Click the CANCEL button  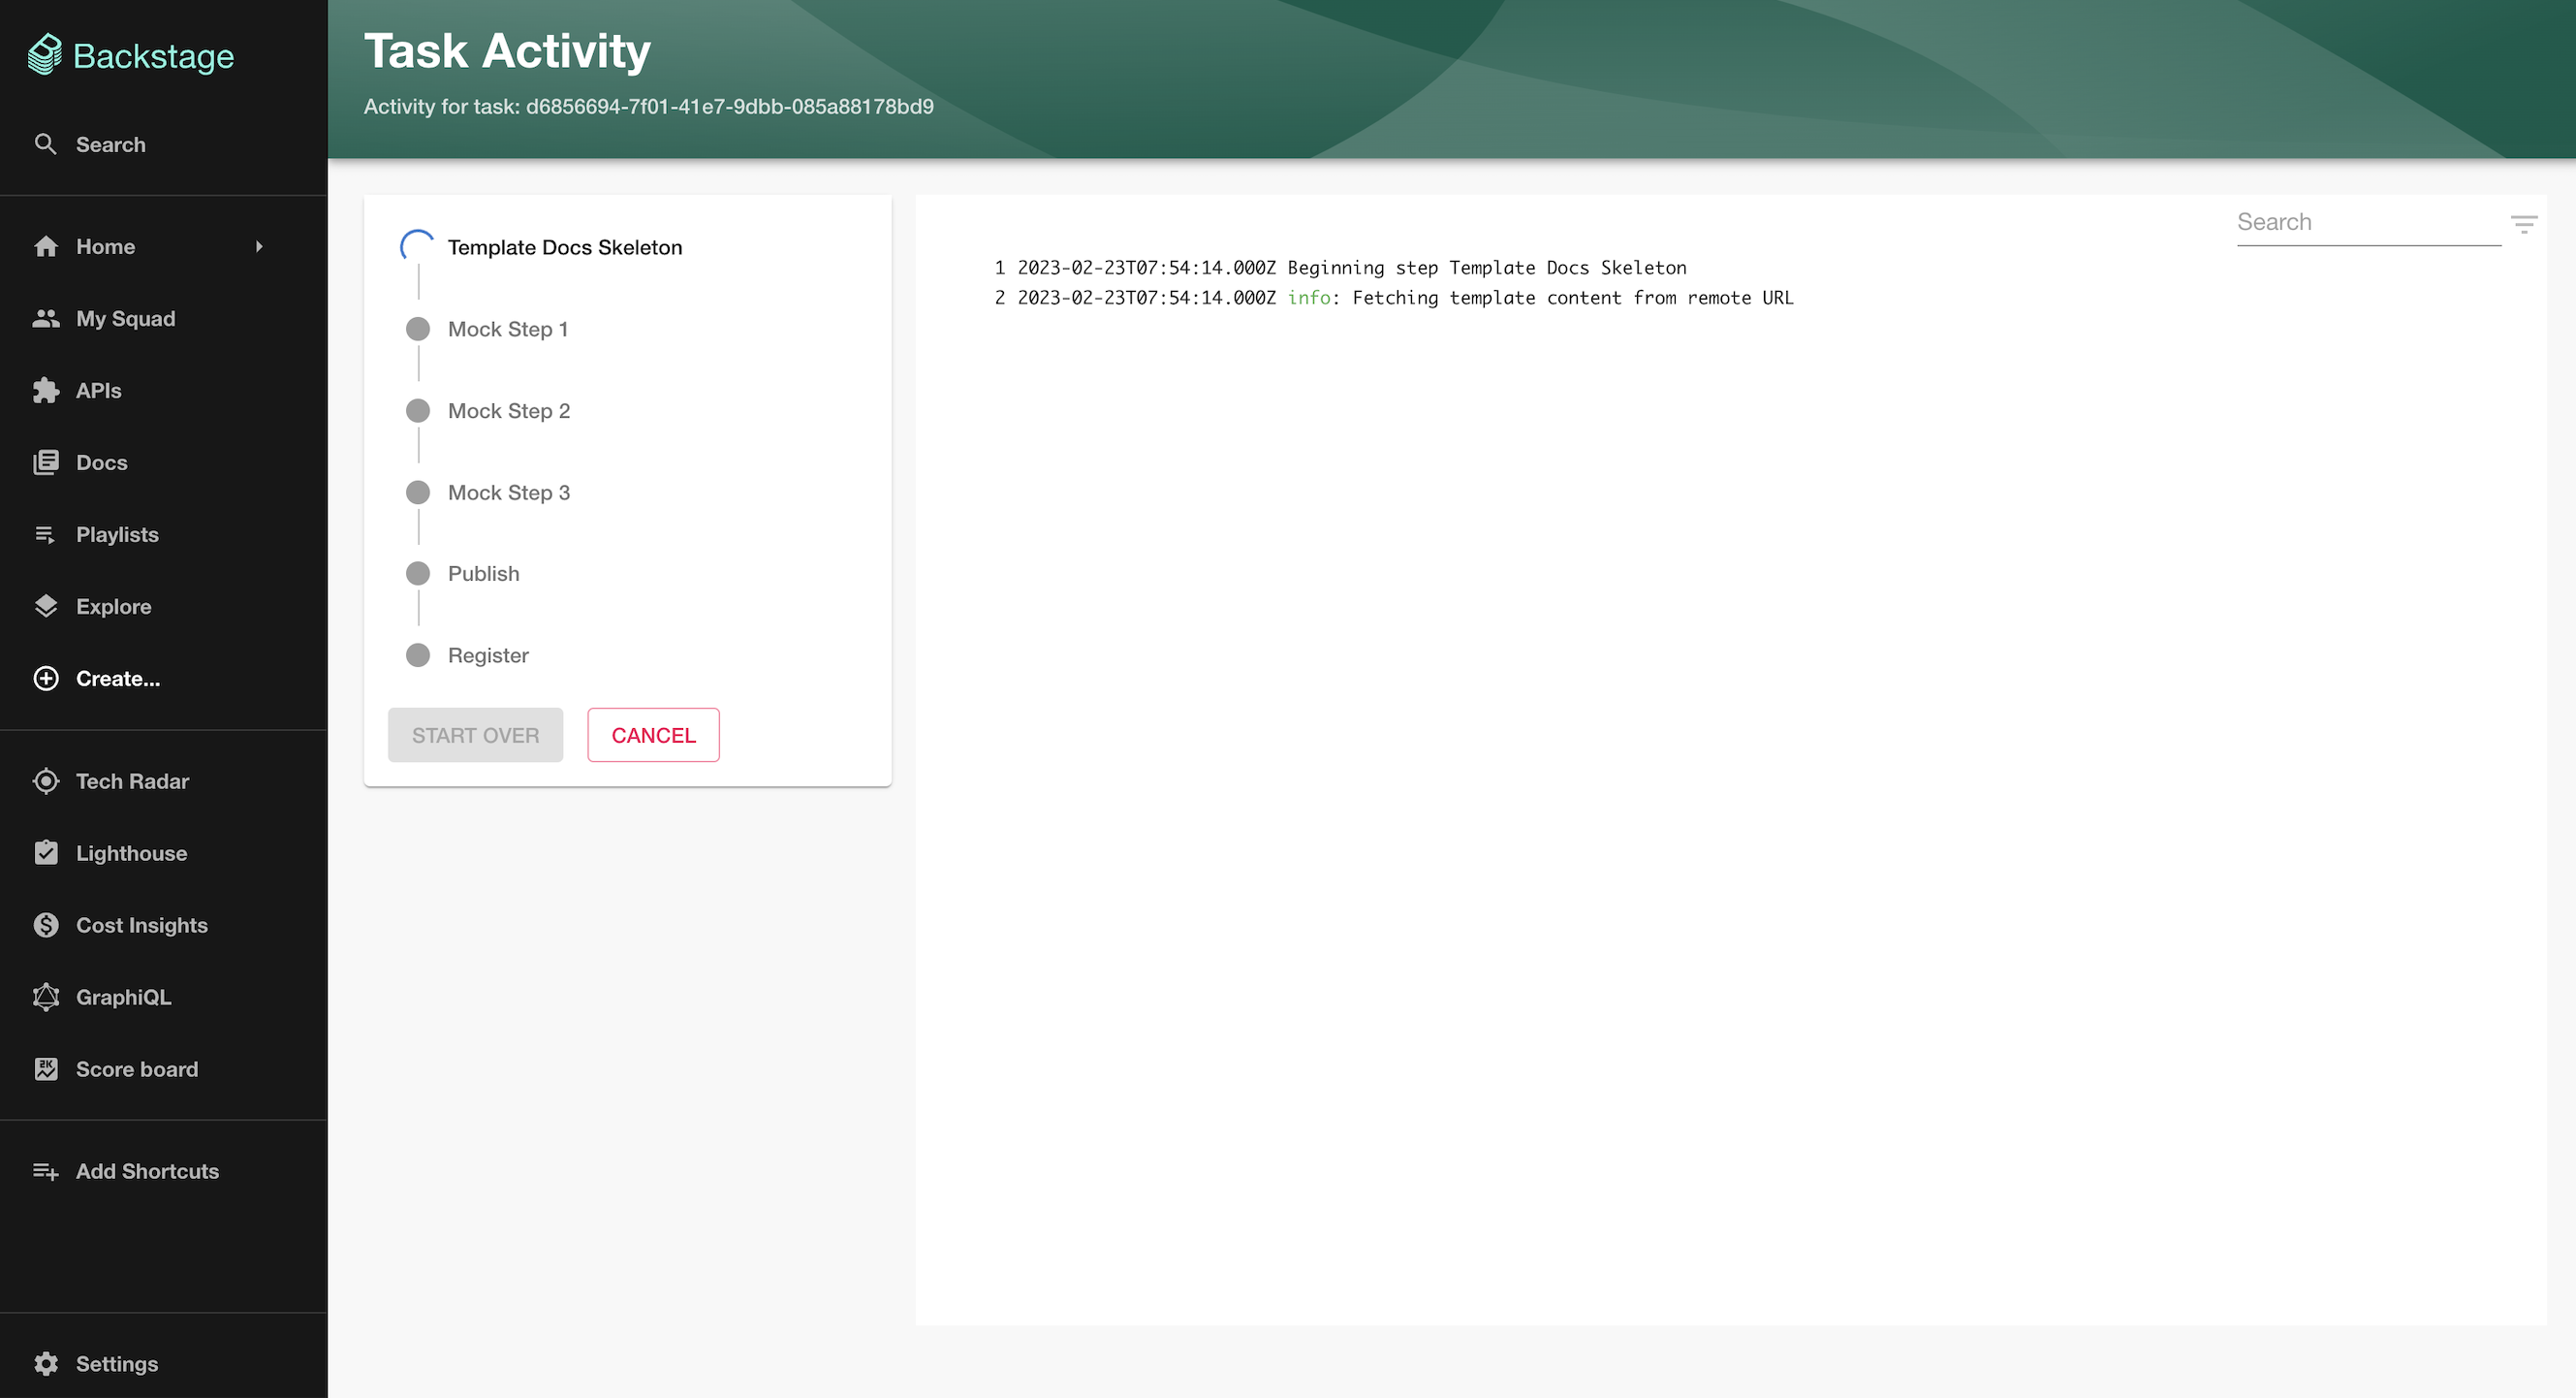point(652,735)
